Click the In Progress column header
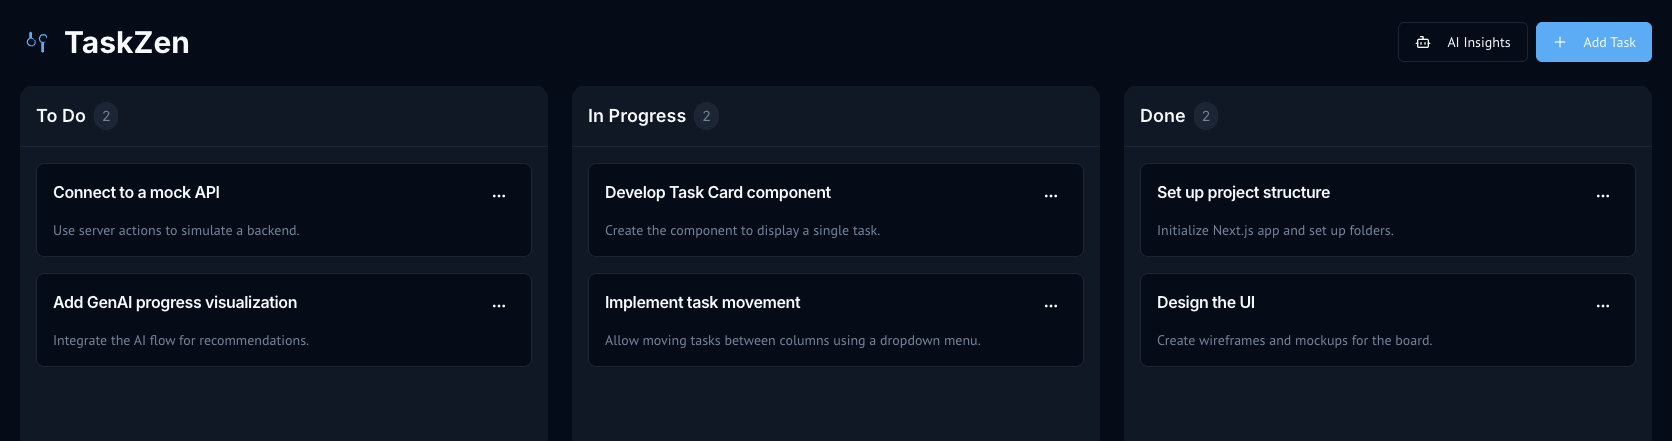This screenshot has height=441, width=1672. pyautogui.click(x=637, y=116)
